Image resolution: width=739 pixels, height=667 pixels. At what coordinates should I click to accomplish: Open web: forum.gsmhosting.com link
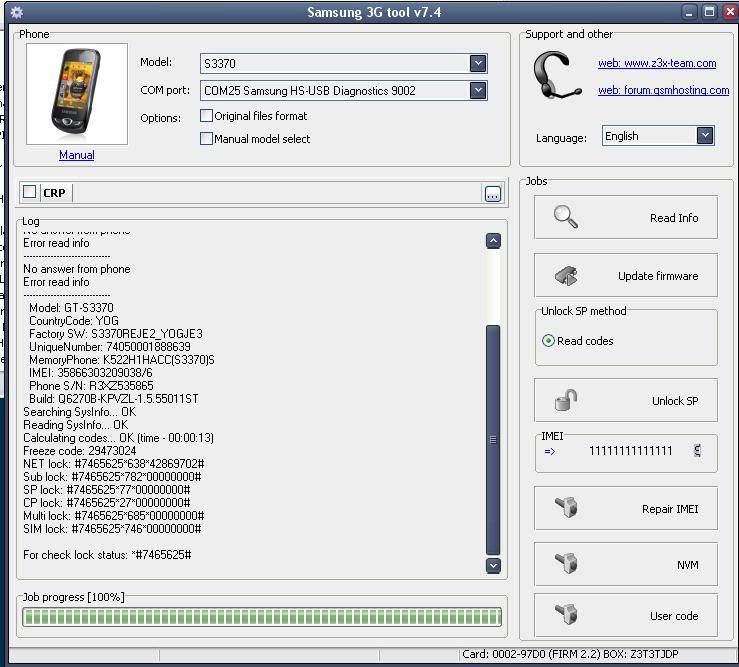tap(663, 90)
